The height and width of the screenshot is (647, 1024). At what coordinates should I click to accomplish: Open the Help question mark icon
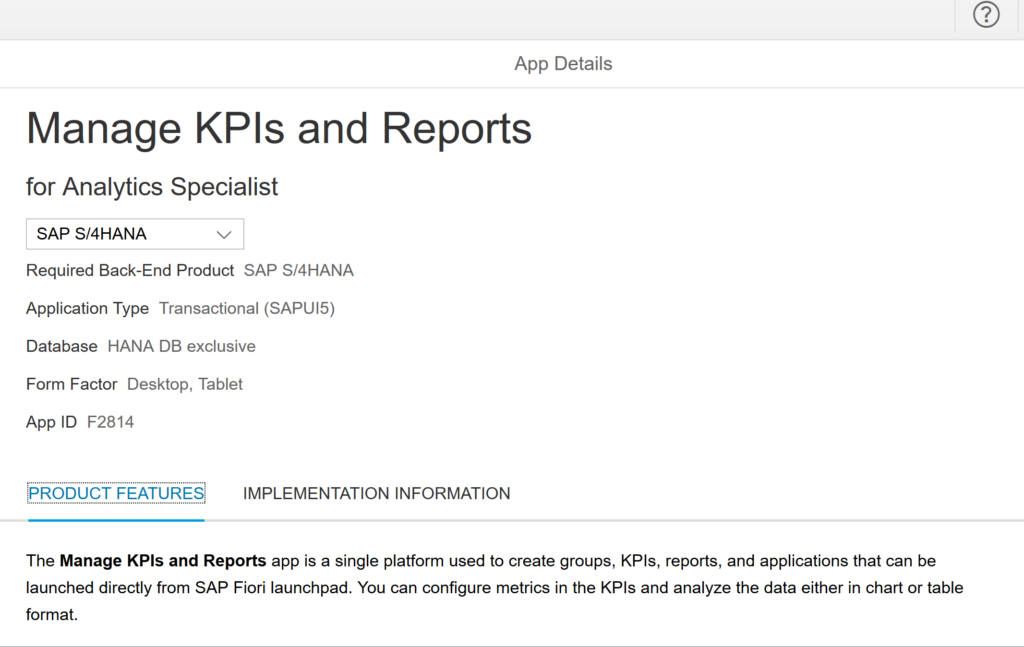[x=985, y=15]
